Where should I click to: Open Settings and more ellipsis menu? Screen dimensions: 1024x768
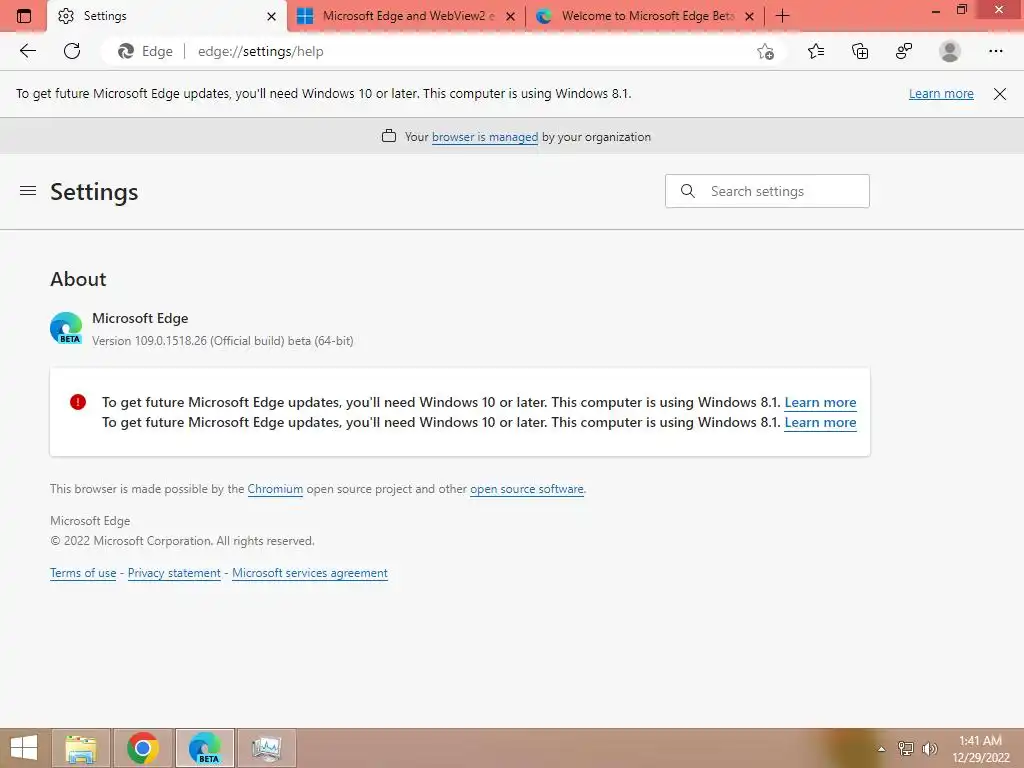[995, 51]
